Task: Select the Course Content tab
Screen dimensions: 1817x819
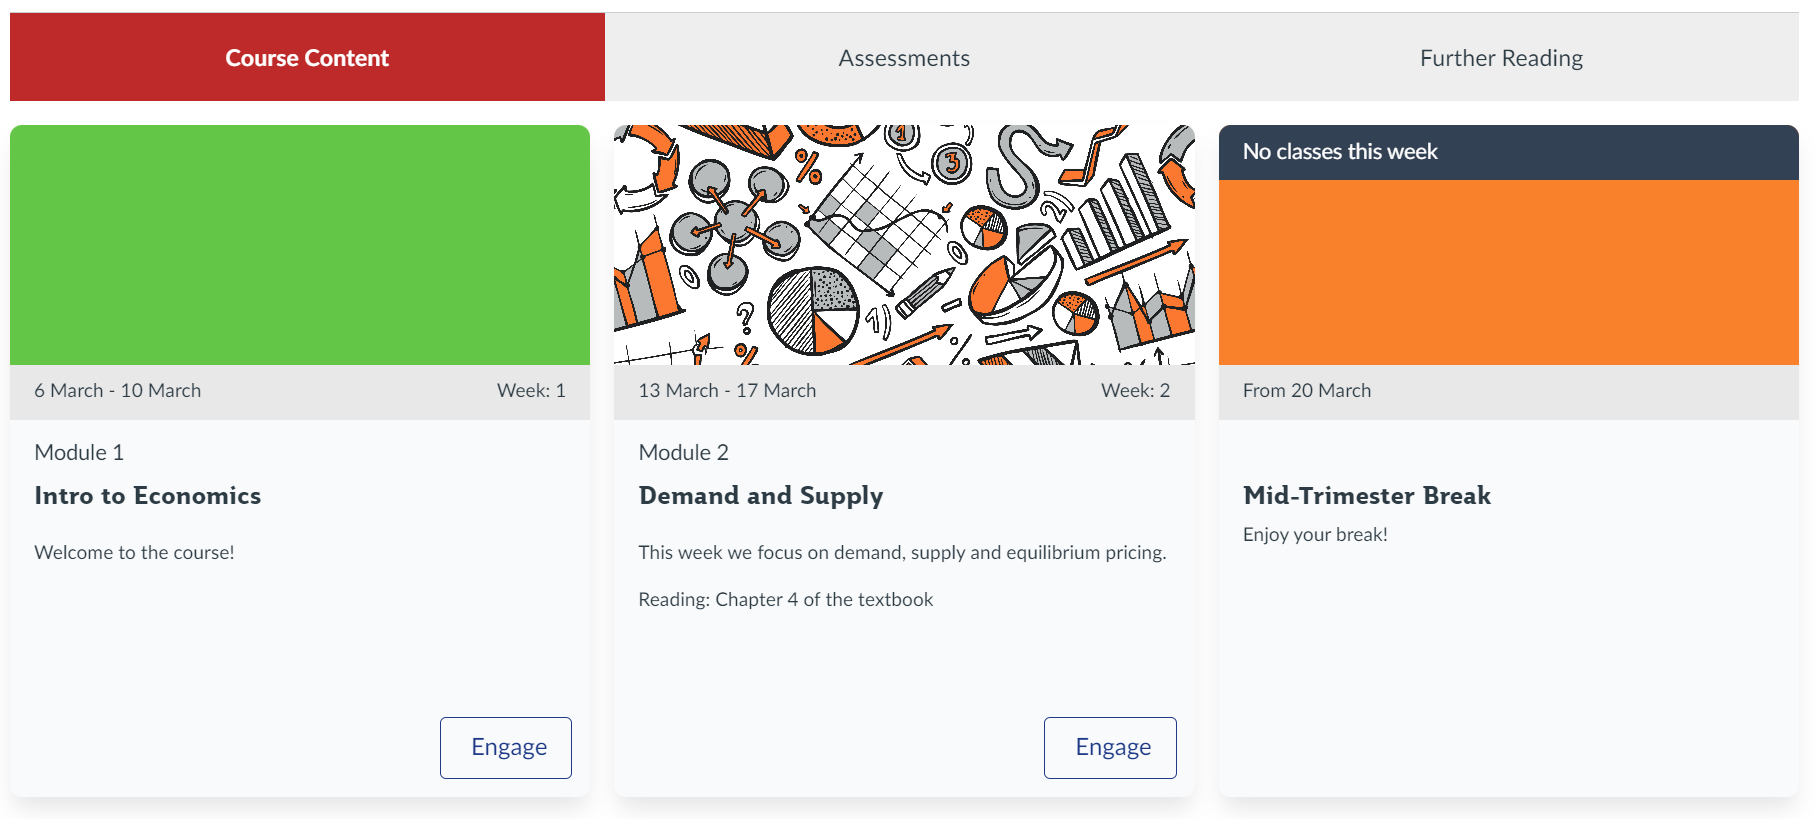Action: click(307, 58)
